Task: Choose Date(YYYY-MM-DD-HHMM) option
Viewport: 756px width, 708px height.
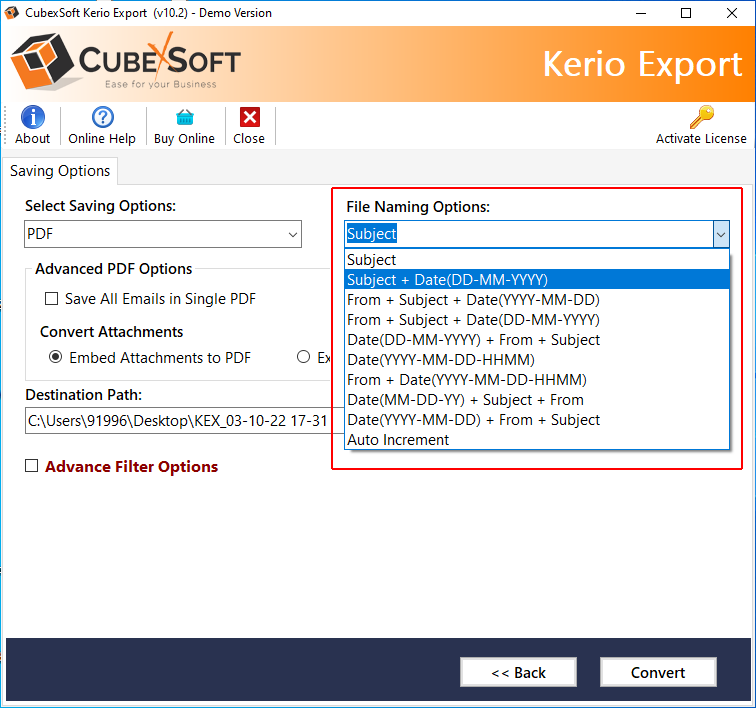Action: 537,360
